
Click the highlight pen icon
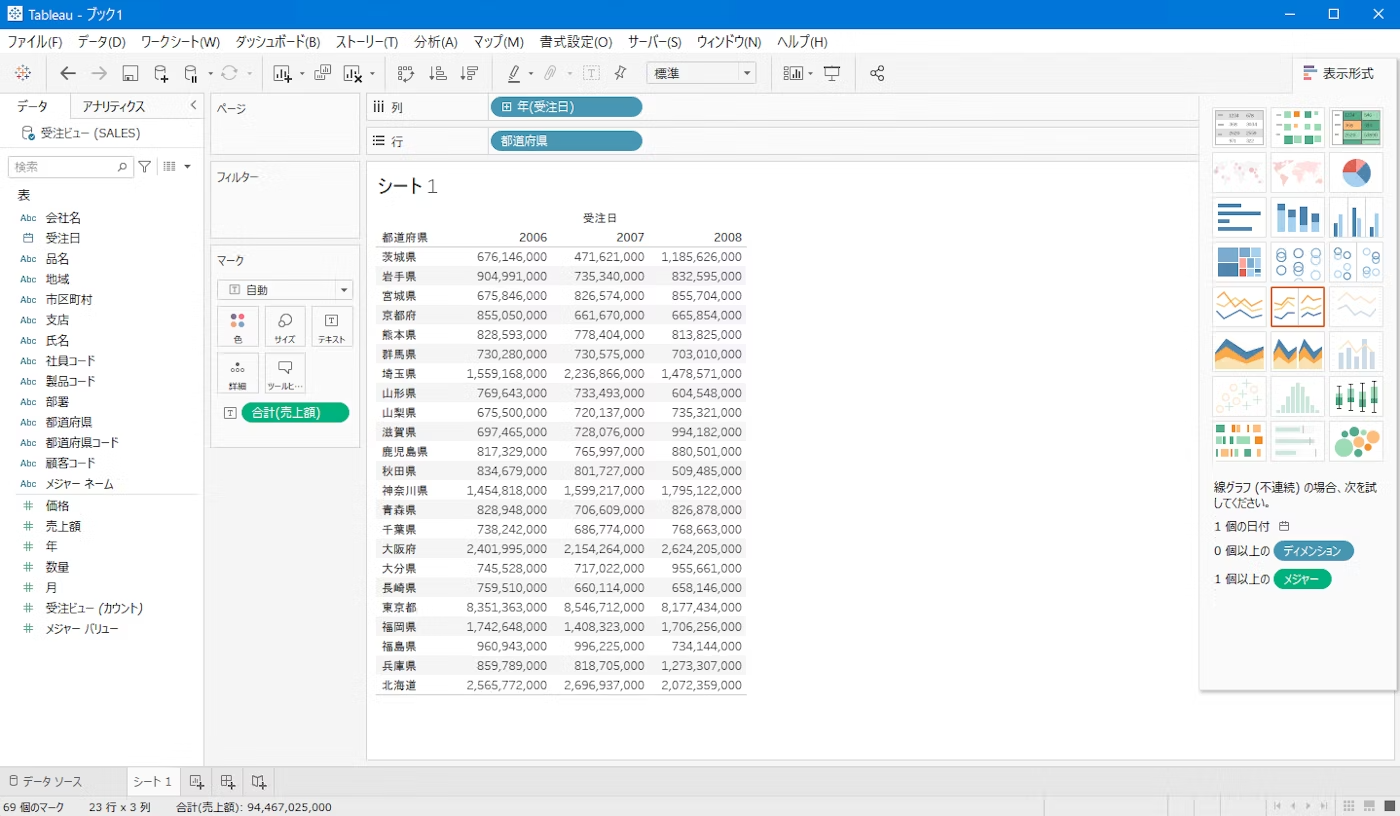point(514,73)
